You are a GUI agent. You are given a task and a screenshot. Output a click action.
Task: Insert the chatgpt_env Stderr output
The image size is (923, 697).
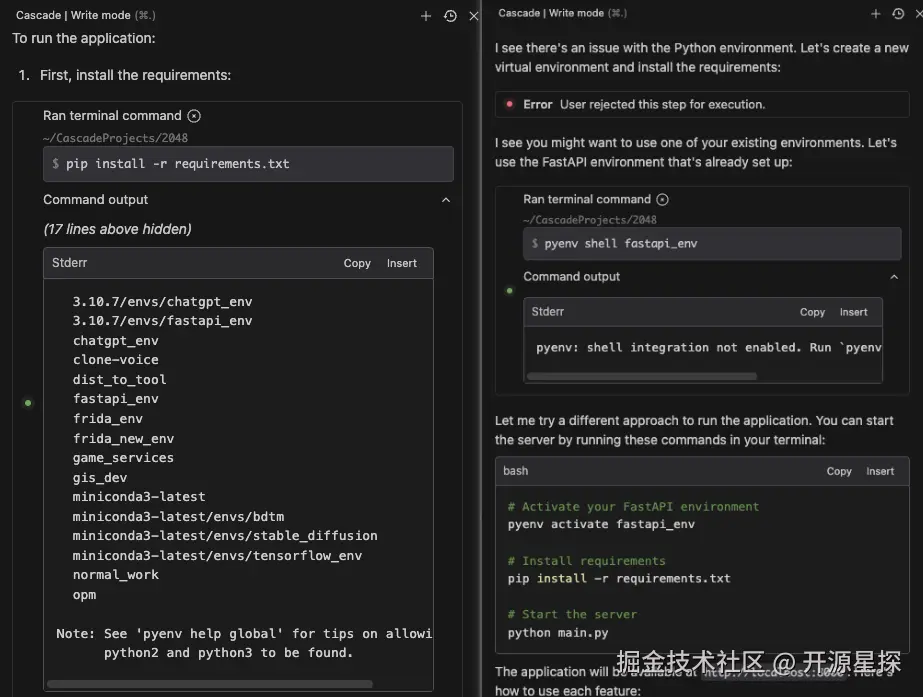(x=401, y=263)
